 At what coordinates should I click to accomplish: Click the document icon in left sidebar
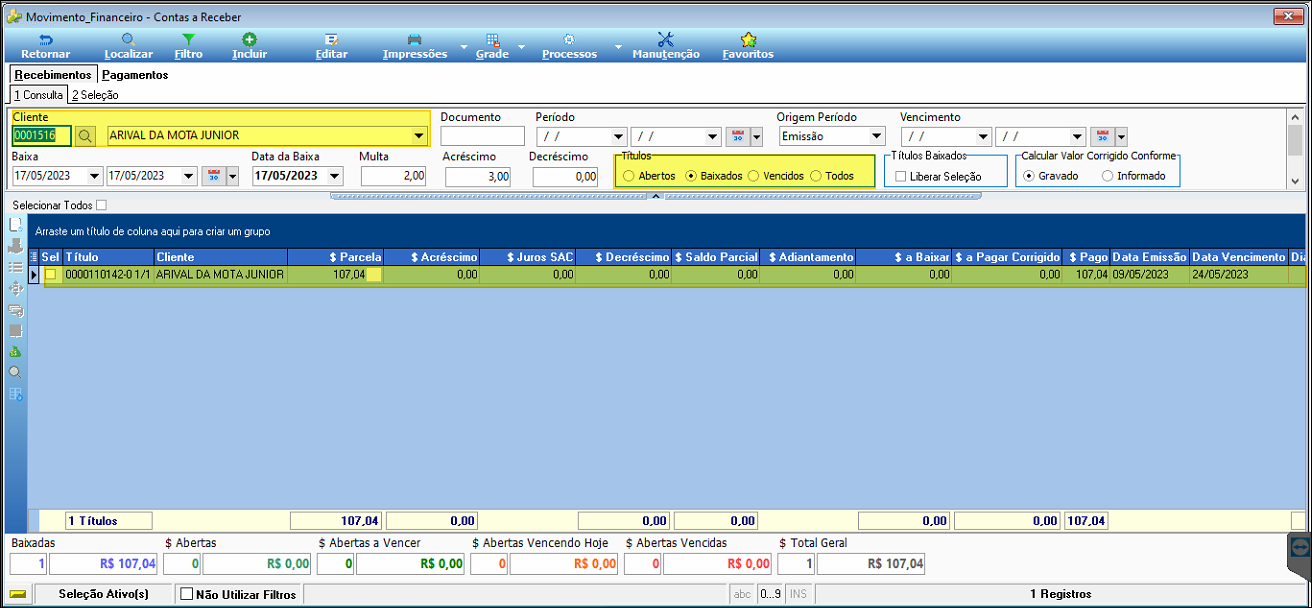(x=15, y=225)
